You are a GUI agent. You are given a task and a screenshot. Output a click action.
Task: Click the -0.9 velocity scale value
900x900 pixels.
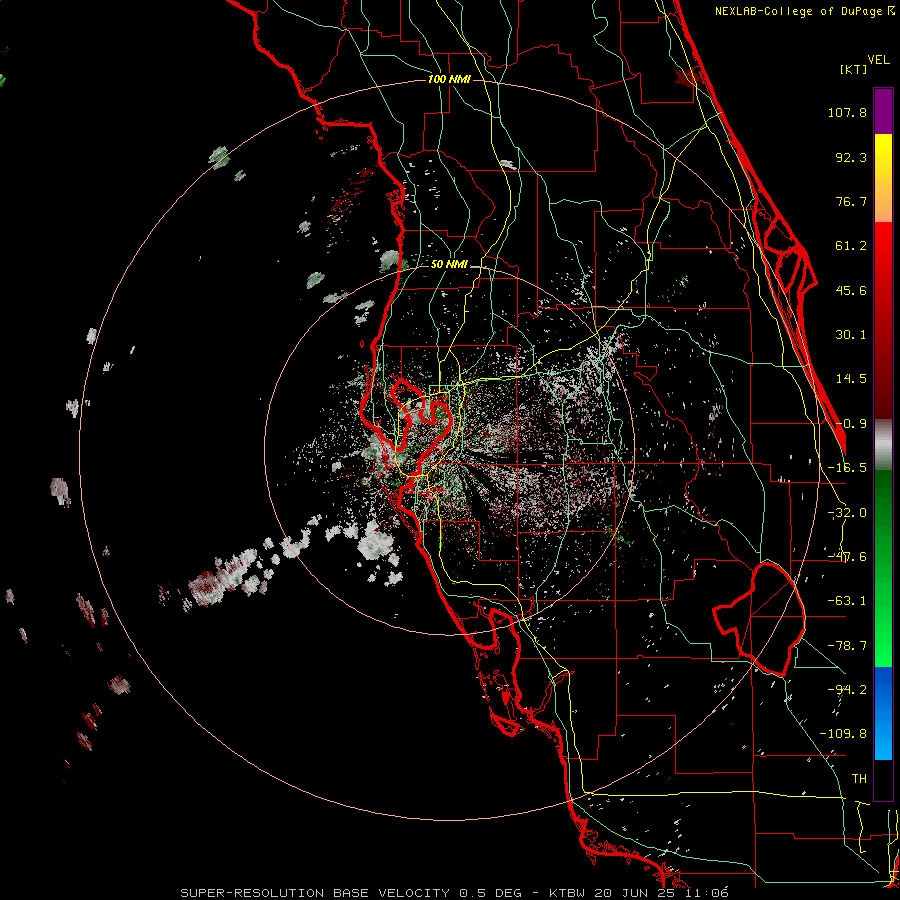pos(851,424)
